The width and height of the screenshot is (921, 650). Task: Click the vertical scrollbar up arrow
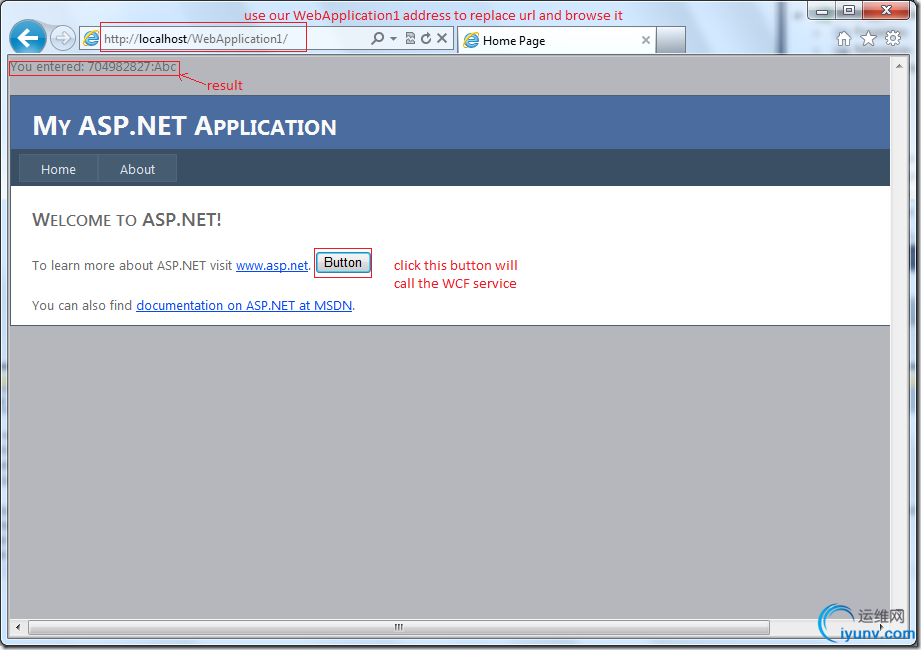click(x=899, y=66)
